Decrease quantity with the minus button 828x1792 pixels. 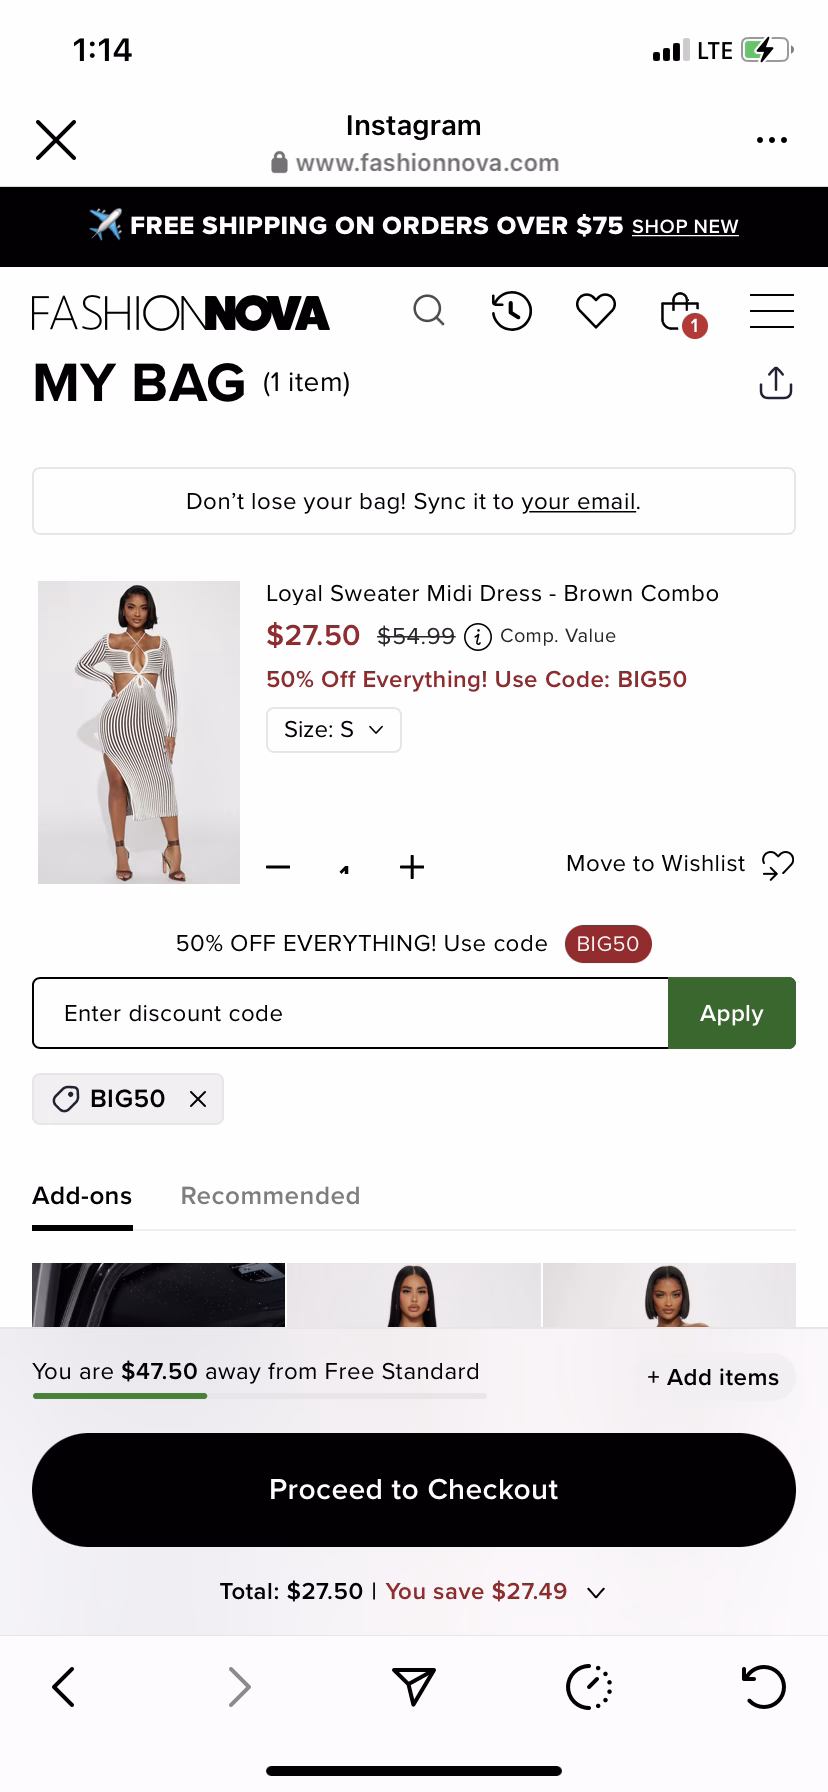coord(279,867)
